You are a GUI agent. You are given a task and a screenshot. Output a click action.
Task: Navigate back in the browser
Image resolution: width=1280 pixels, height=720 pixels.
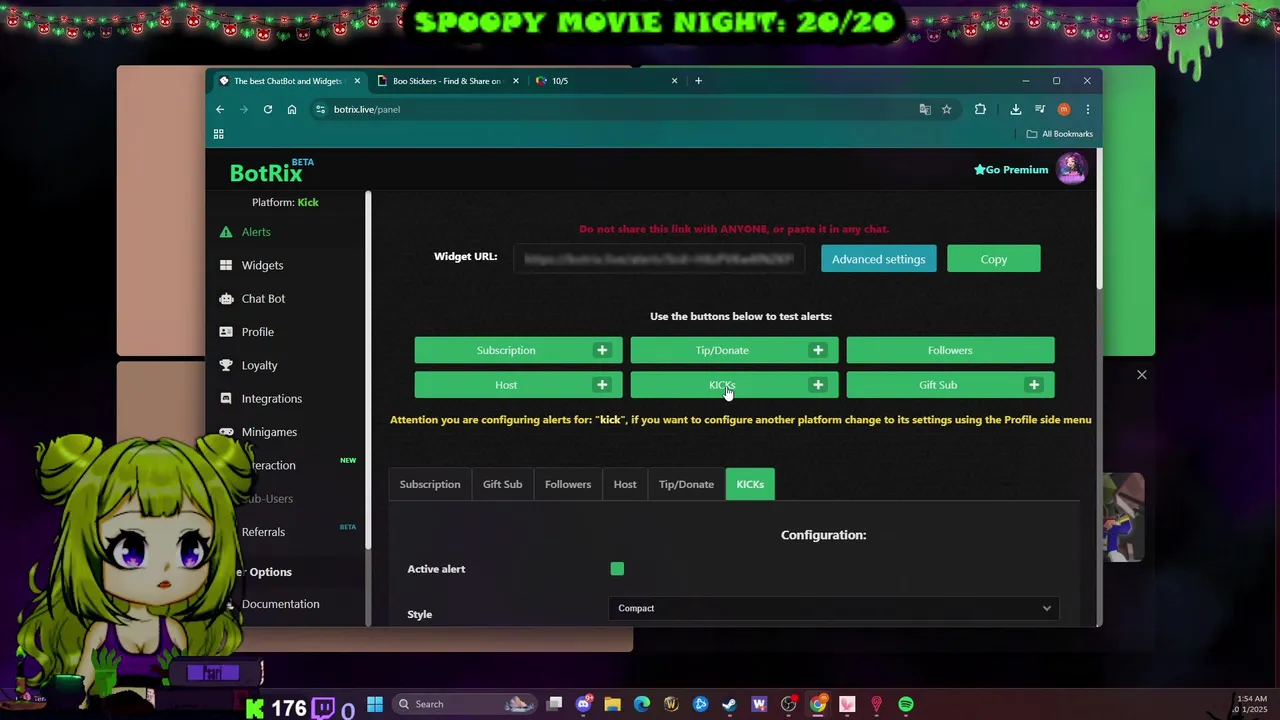pyautogui.click(x=220, y=109)
